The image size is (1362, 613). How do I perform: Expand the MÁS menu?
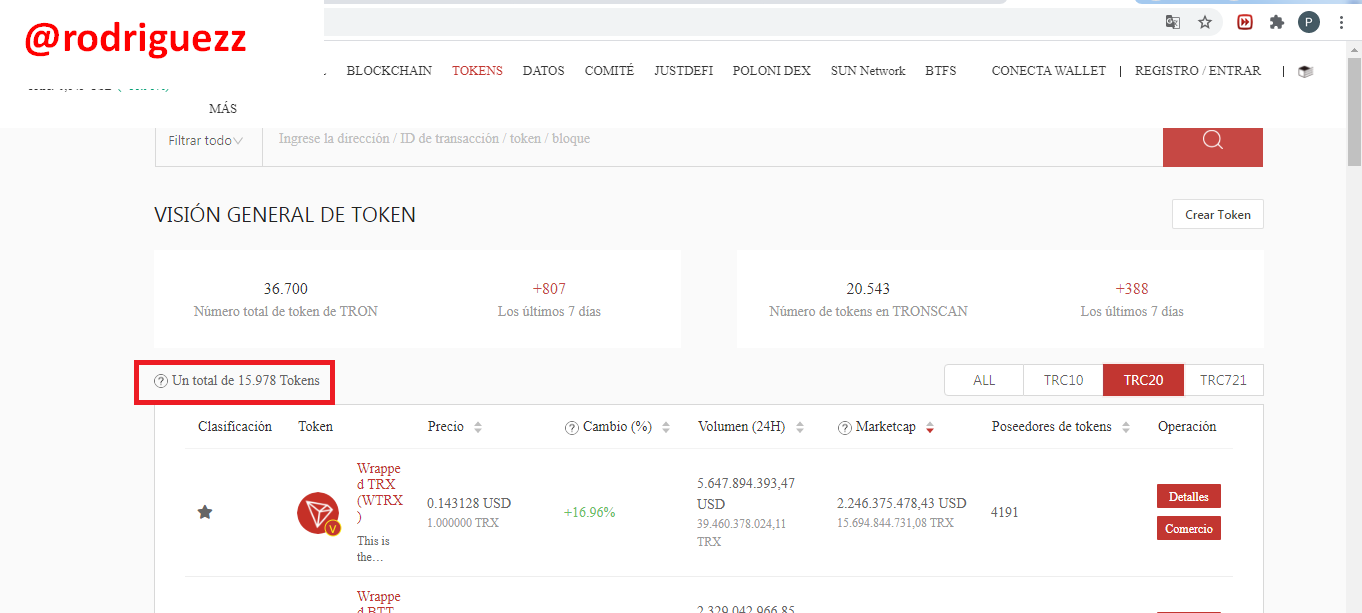point(223,109)
